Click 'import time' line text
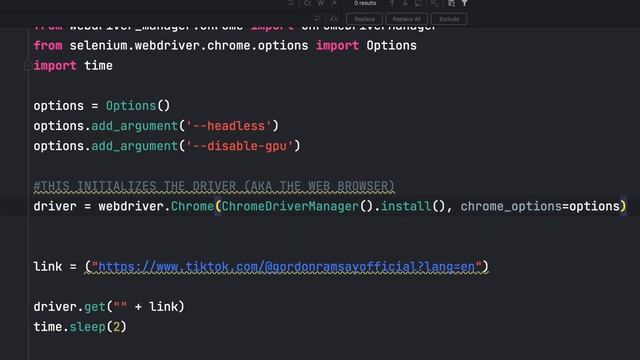 click(73, 66)
